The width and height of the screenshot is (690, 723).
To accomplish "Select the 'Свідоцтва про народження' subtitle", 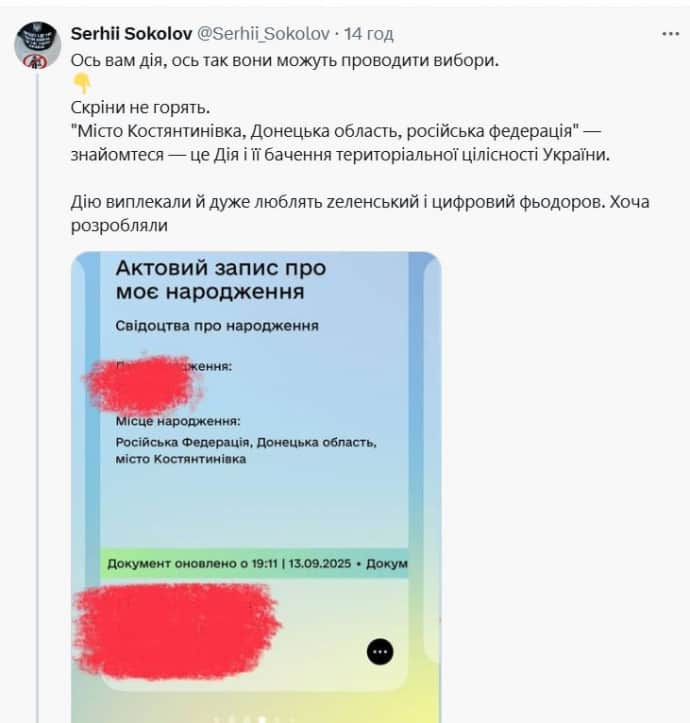I will pos(217,326).
